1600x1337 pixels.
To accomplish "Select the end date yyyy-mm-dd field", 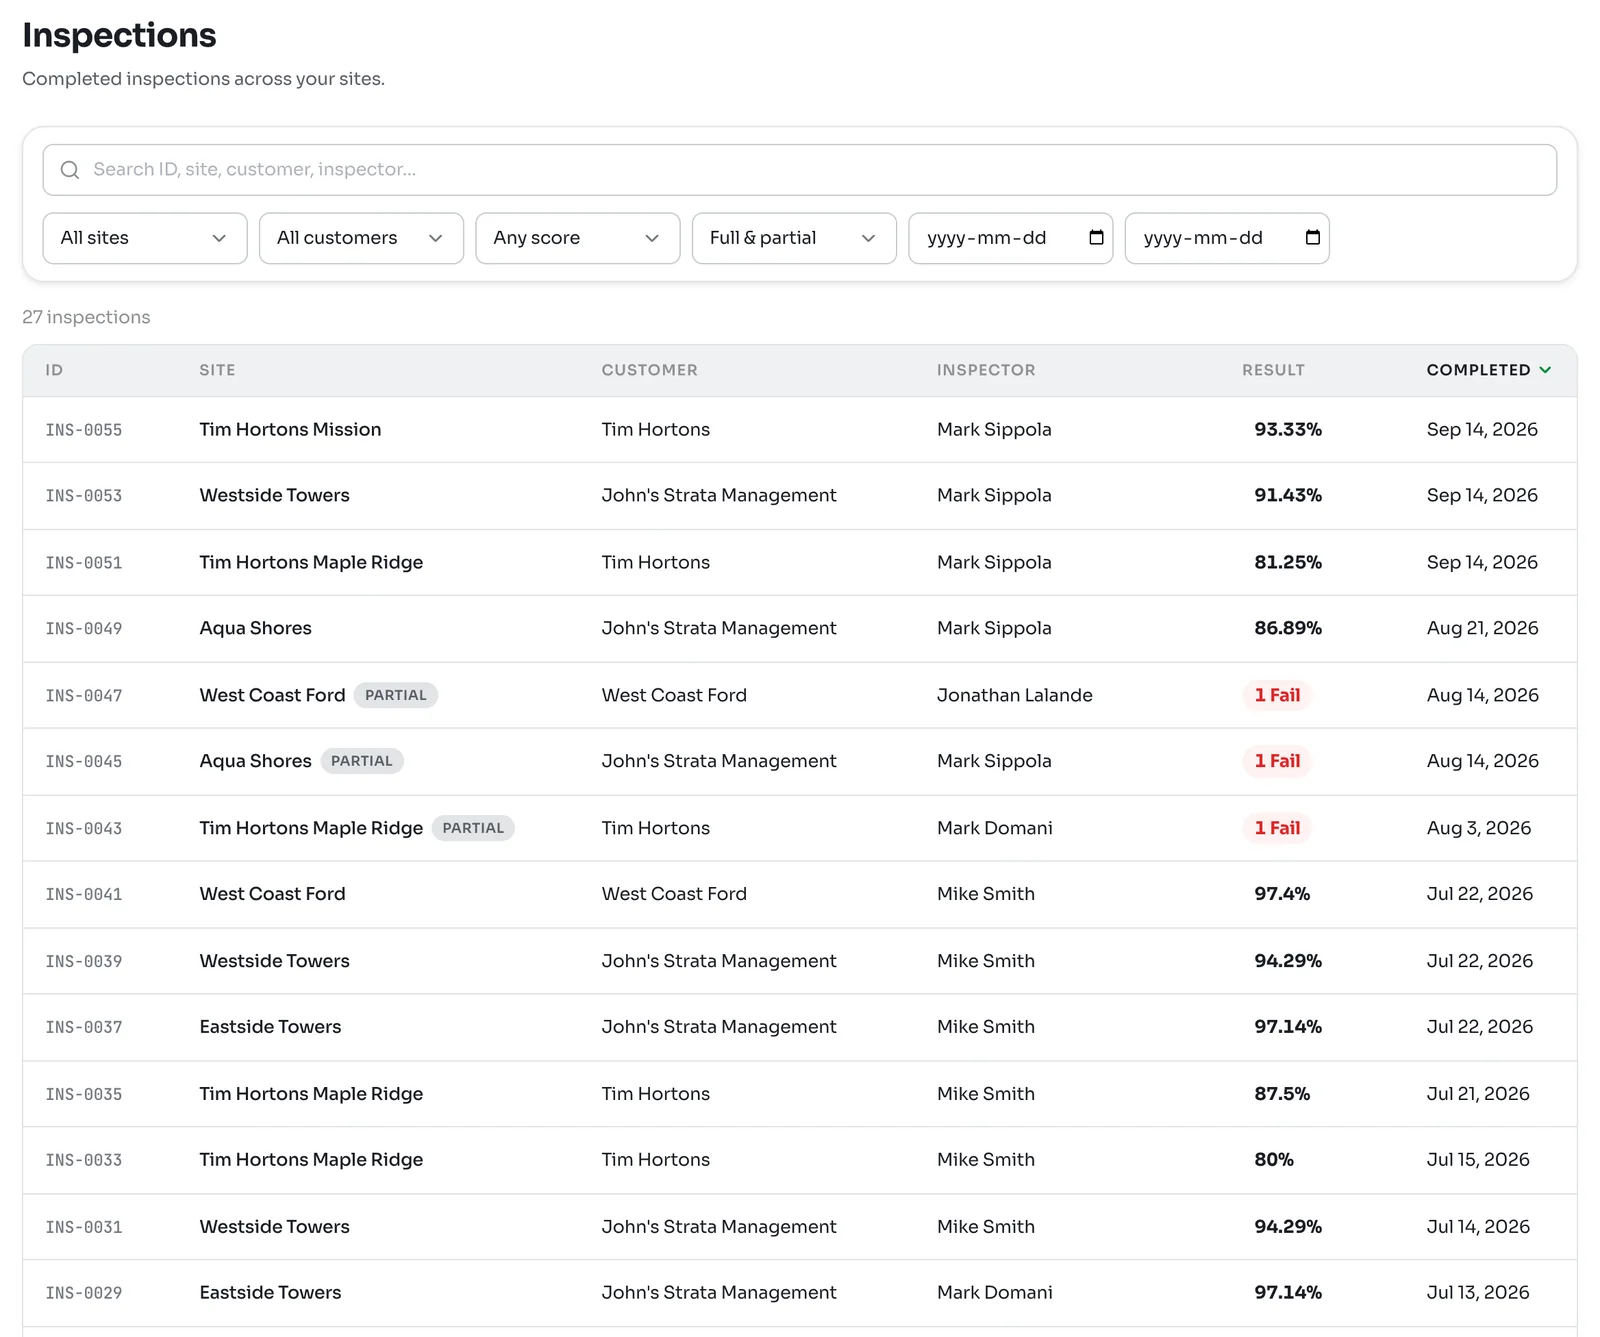I will click(1227, 238).
